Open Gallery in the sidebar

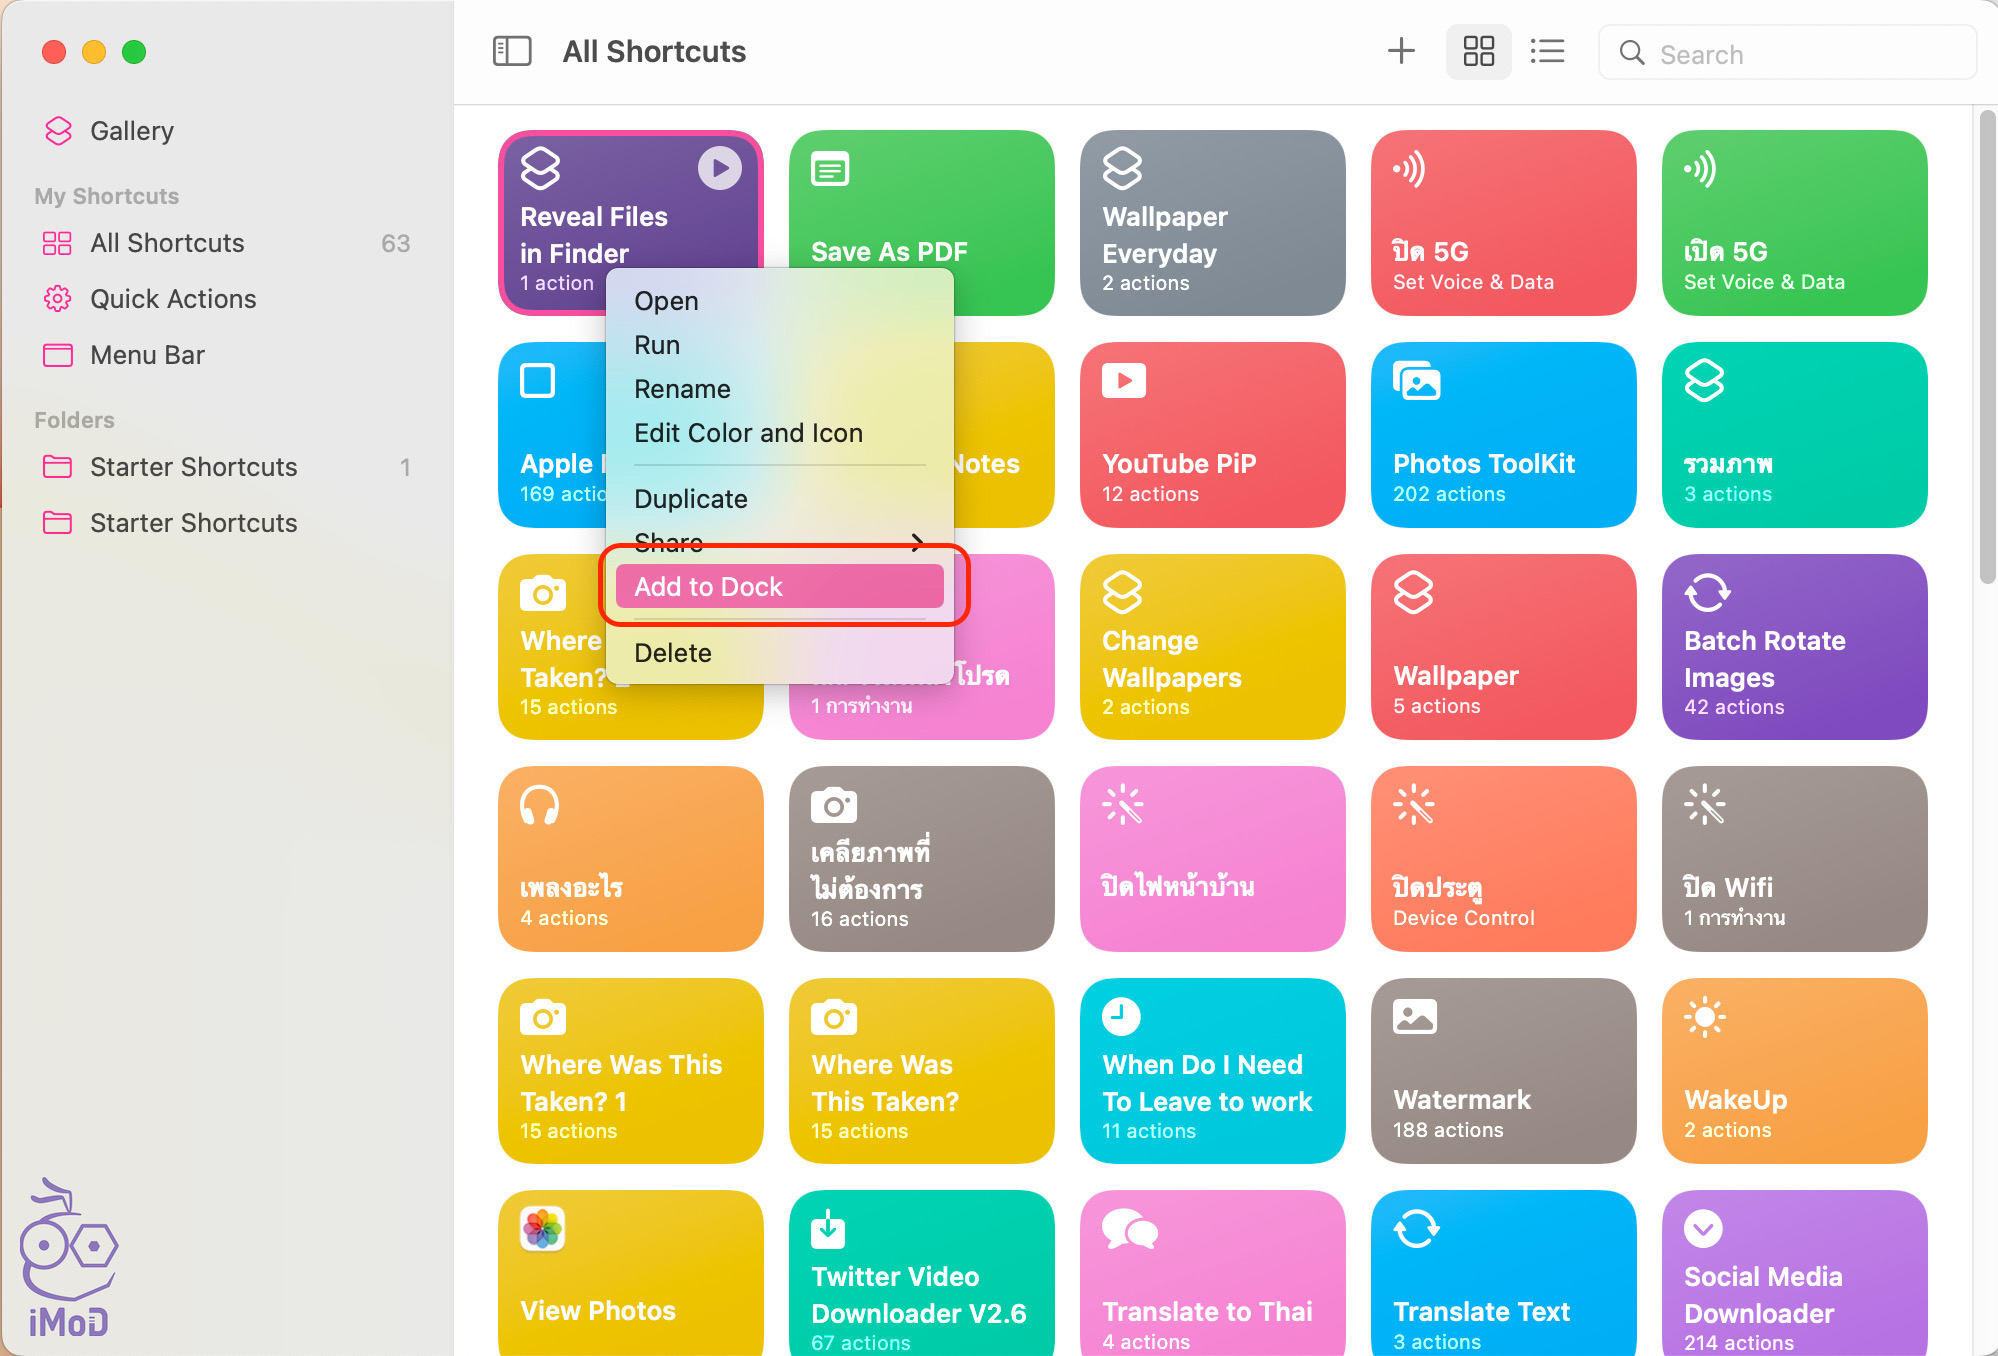click(131, 131)
